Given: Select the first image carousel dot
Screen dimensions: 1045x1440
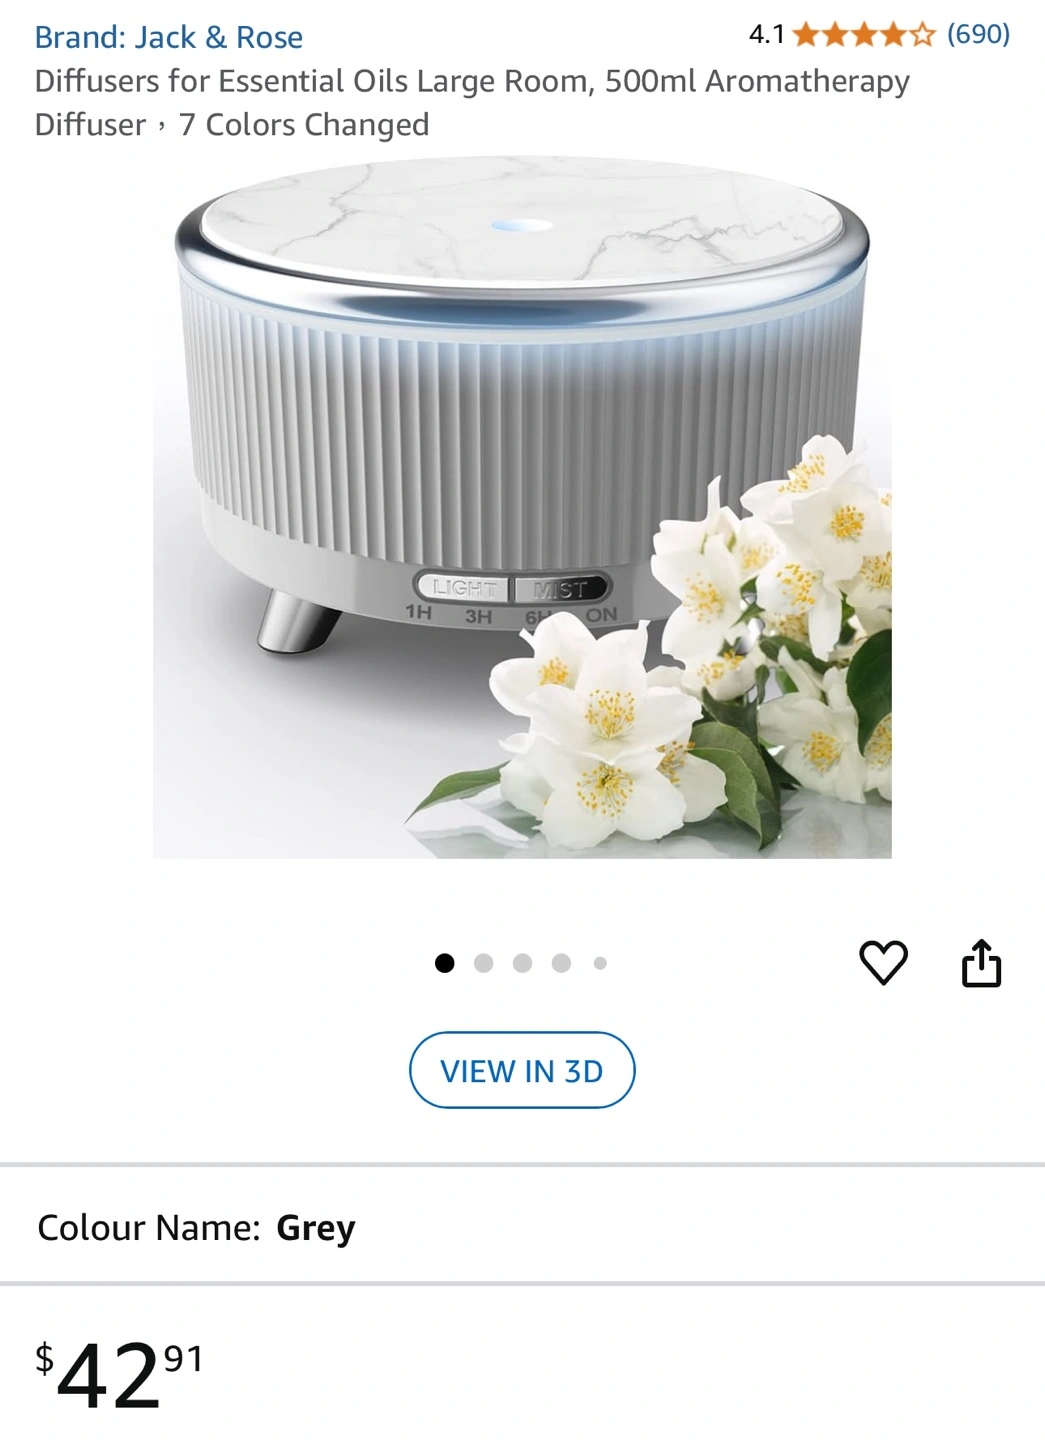Looking at the screenshot, I should click(x=445, y=963).
